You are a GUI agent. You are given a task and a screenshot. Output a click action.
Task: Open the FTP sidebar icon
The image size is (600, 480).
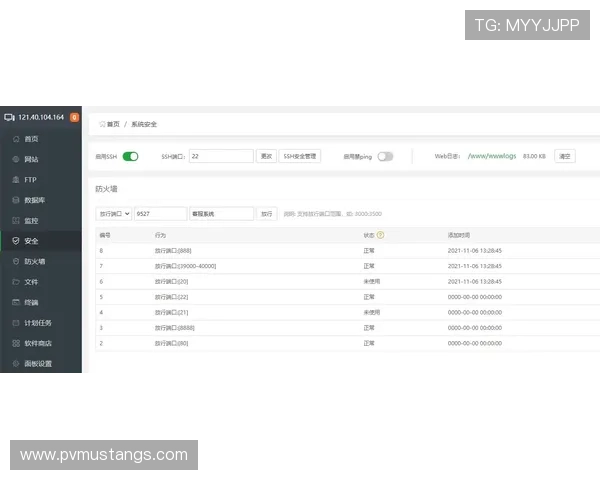pyautogui.click(x=16, y=180)
